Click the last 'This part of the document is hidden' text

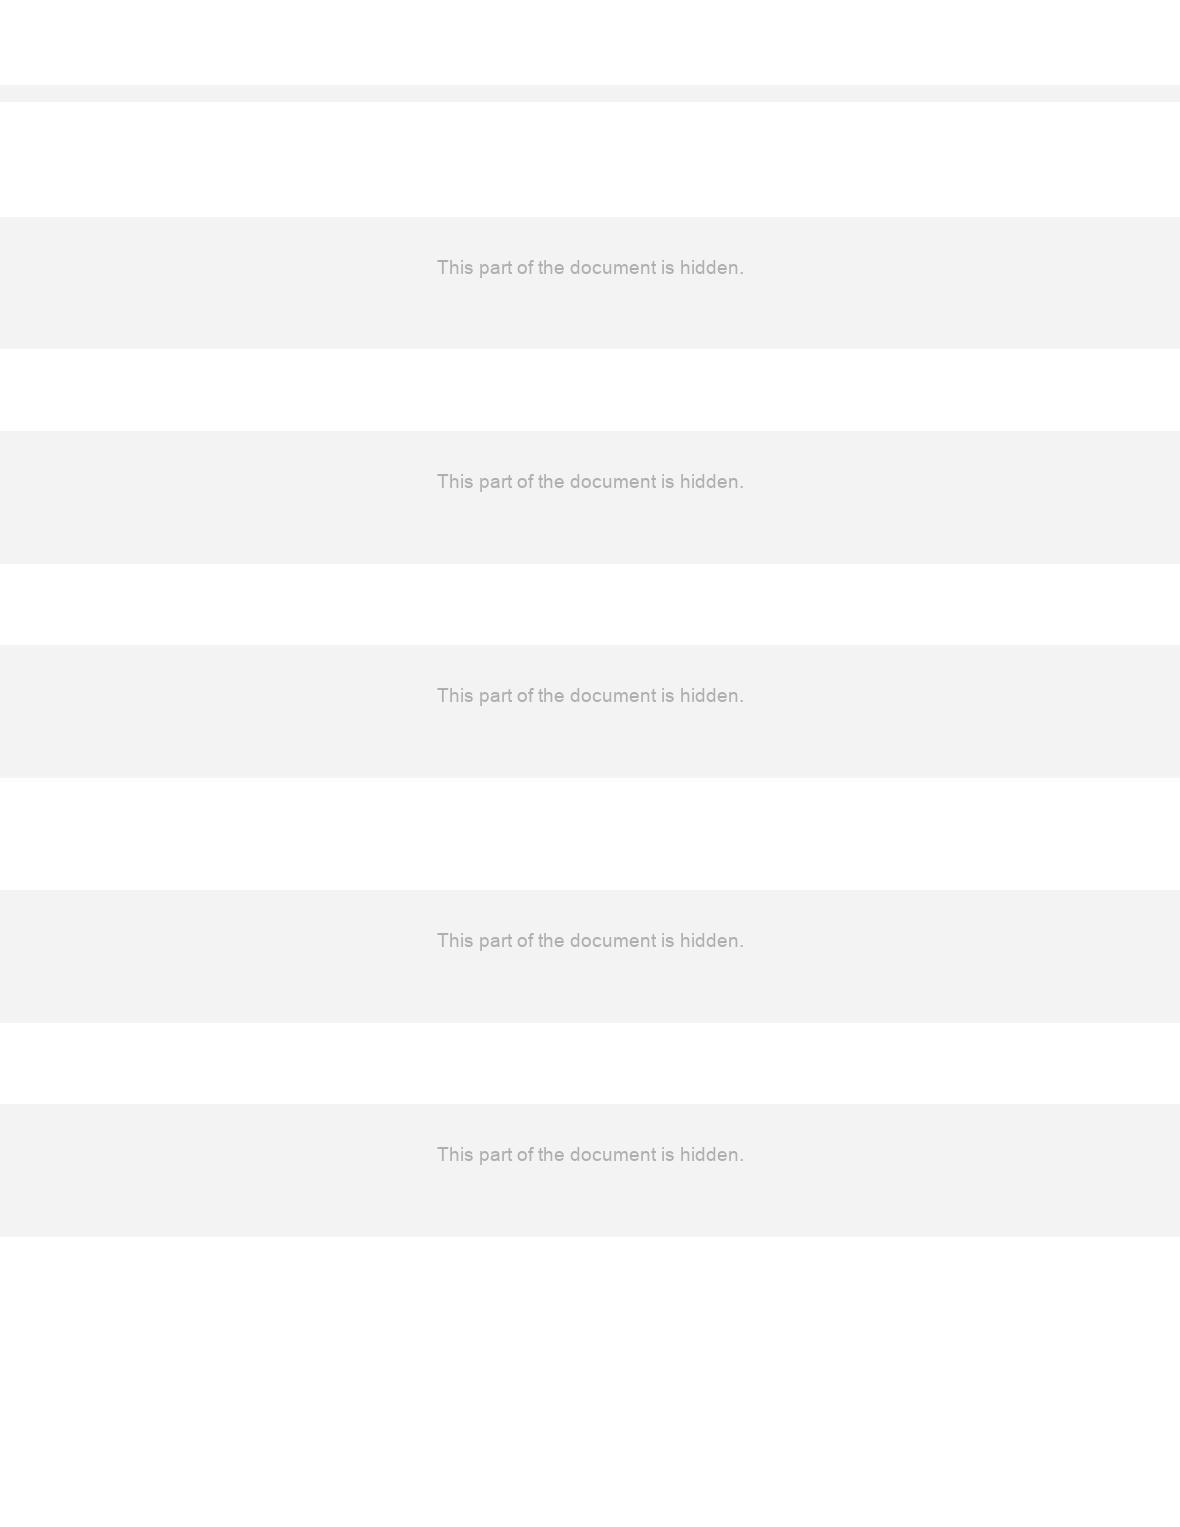(590, 1155)
